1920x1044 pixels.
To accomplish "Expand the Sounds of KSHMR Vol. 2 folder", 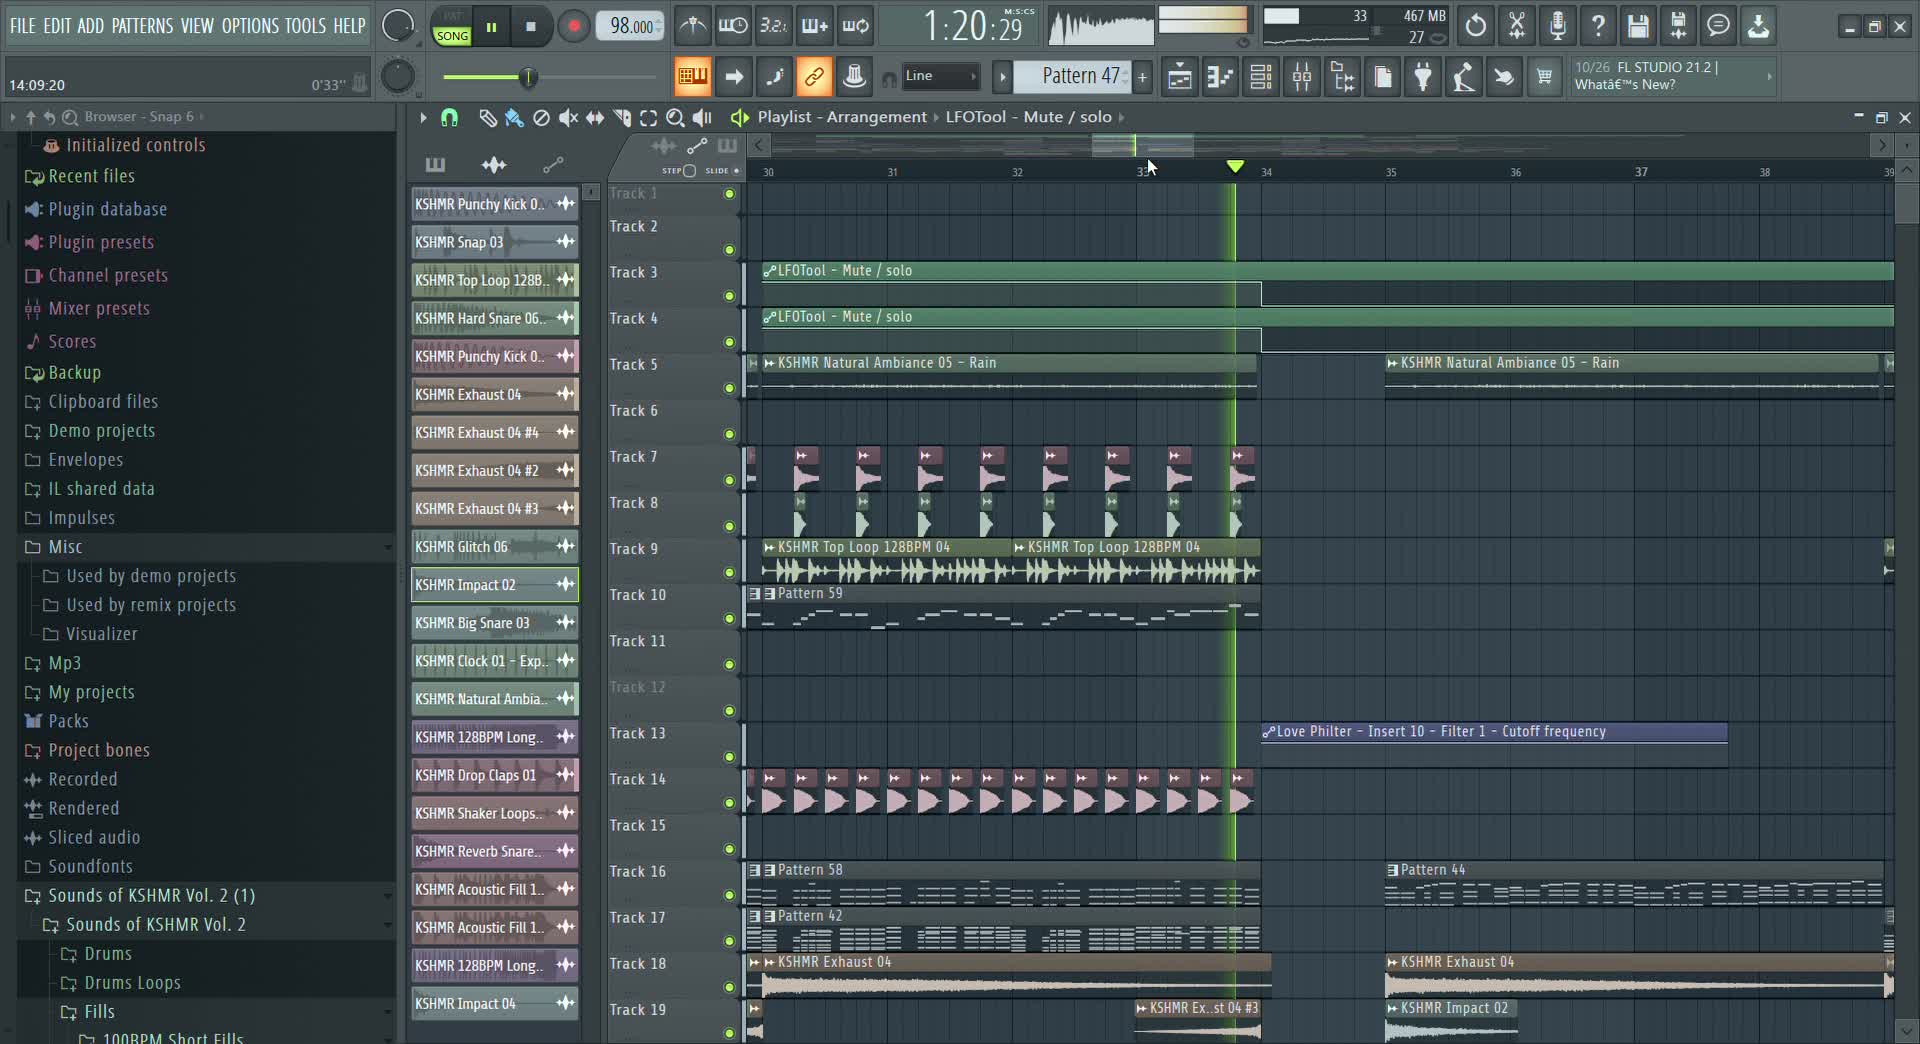I will 155,924.
